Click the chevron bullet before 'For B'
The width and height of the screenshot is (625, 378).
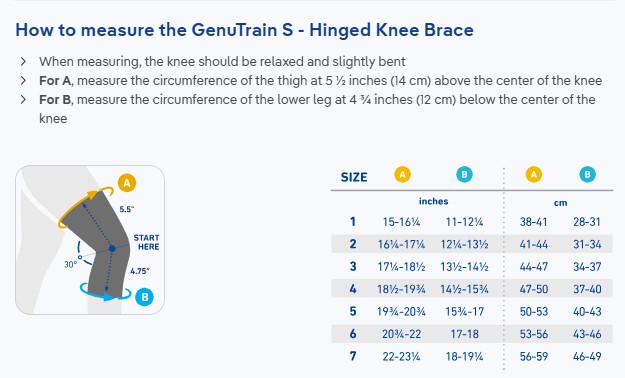pos(23,99)
